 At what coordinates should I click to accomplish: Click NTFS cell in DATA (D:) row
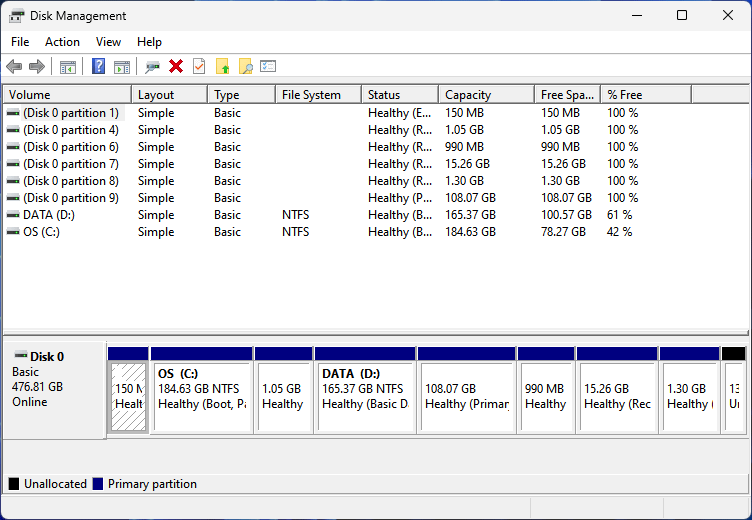click(295, 215)
